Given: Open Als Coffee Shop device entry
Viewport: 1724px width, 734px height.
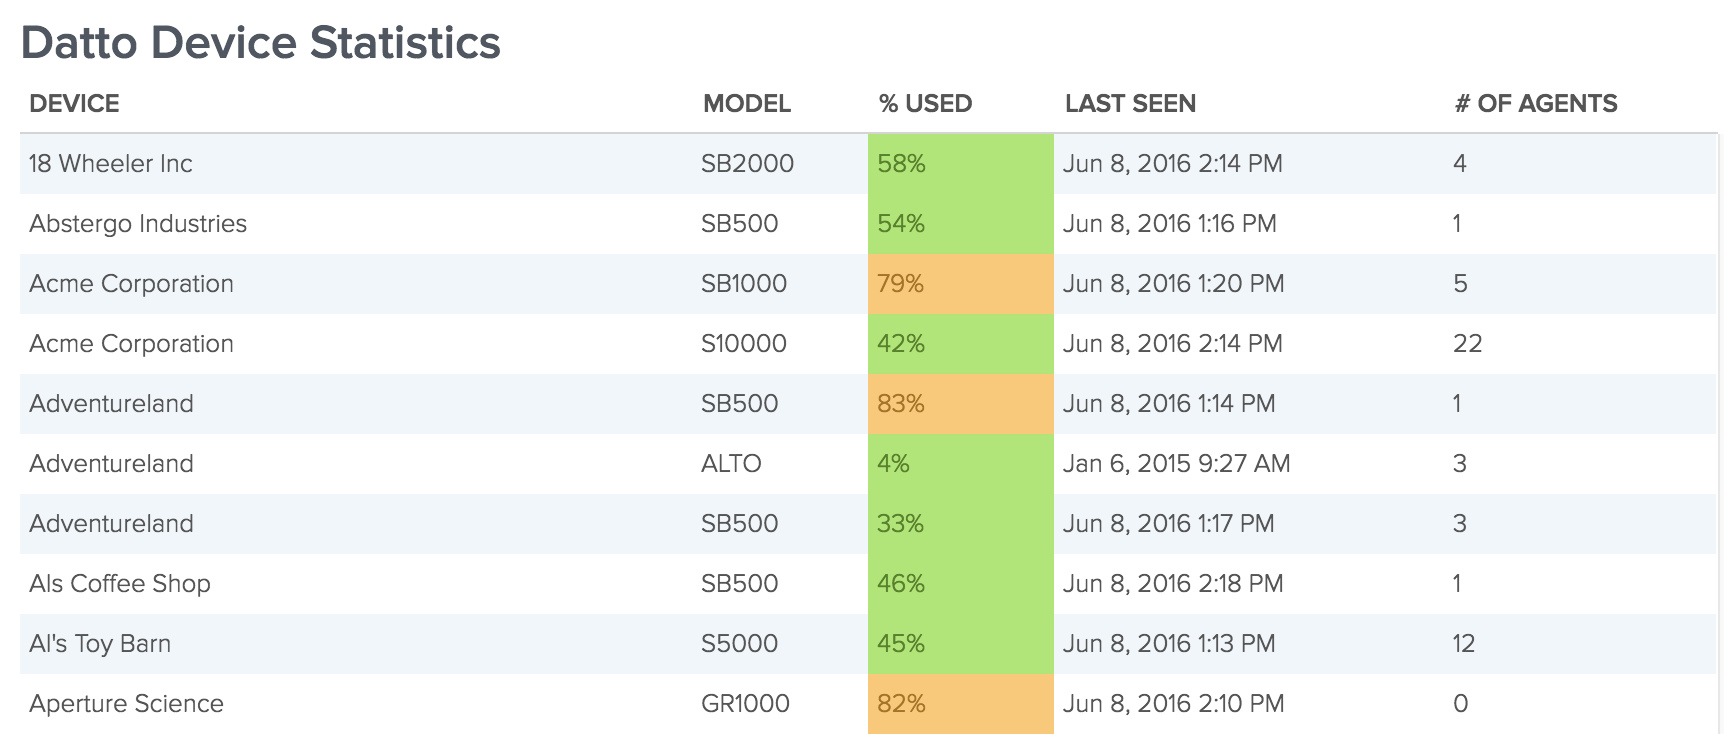Looking at the screenshot, I should (x=120, y=584).
